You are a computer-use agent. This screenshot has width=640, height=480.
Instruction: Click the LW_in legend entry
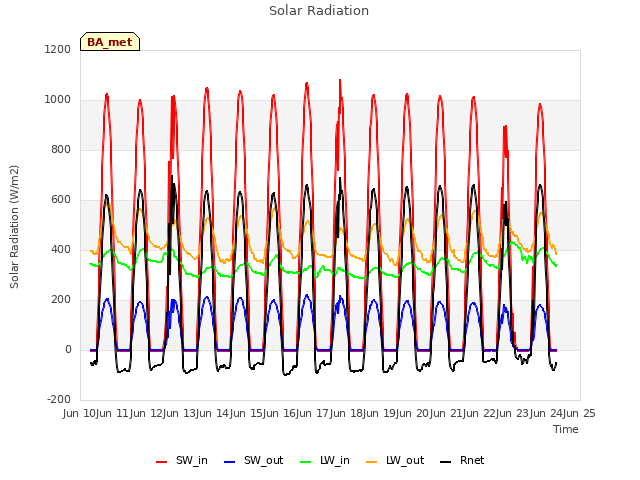click(x=325, y=460)
